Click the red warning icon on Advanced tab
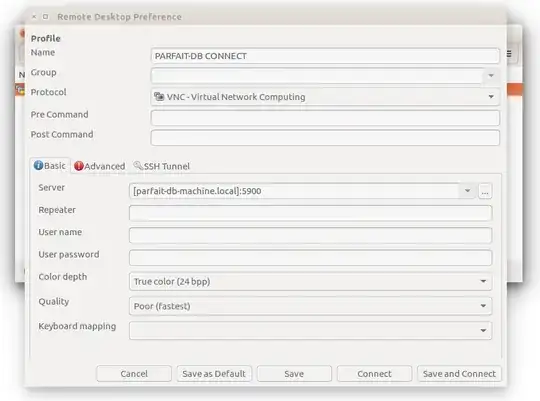 (79, 166)
